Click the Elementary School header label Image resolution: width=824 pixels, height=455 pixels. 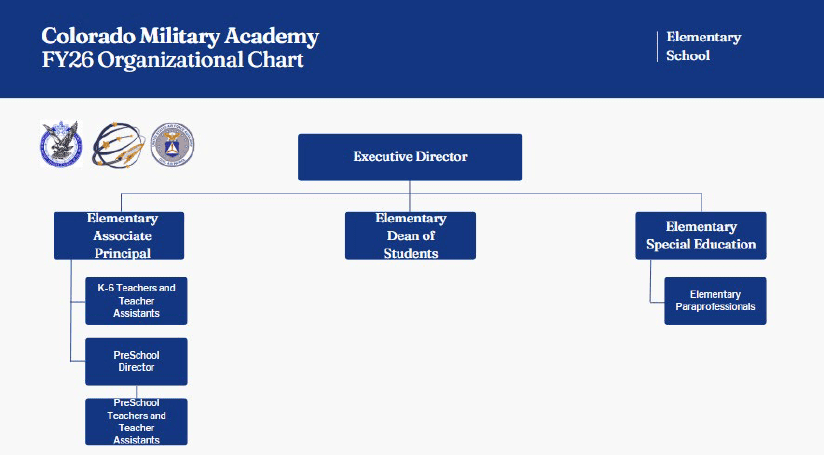[x=703, y=46]
